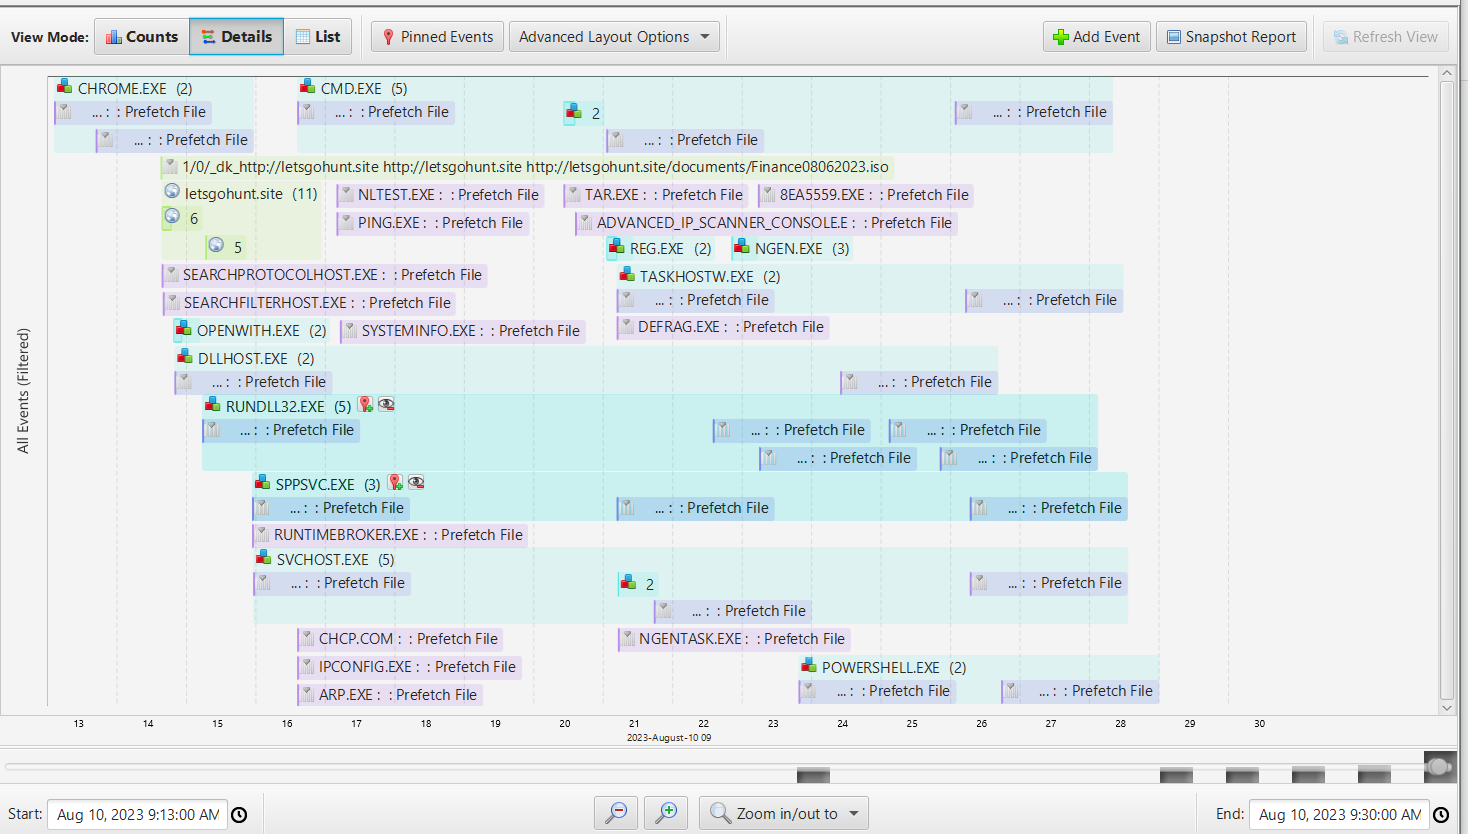
Task: Open the clock picker beside Start time
Action: click(x=239, y=815)
